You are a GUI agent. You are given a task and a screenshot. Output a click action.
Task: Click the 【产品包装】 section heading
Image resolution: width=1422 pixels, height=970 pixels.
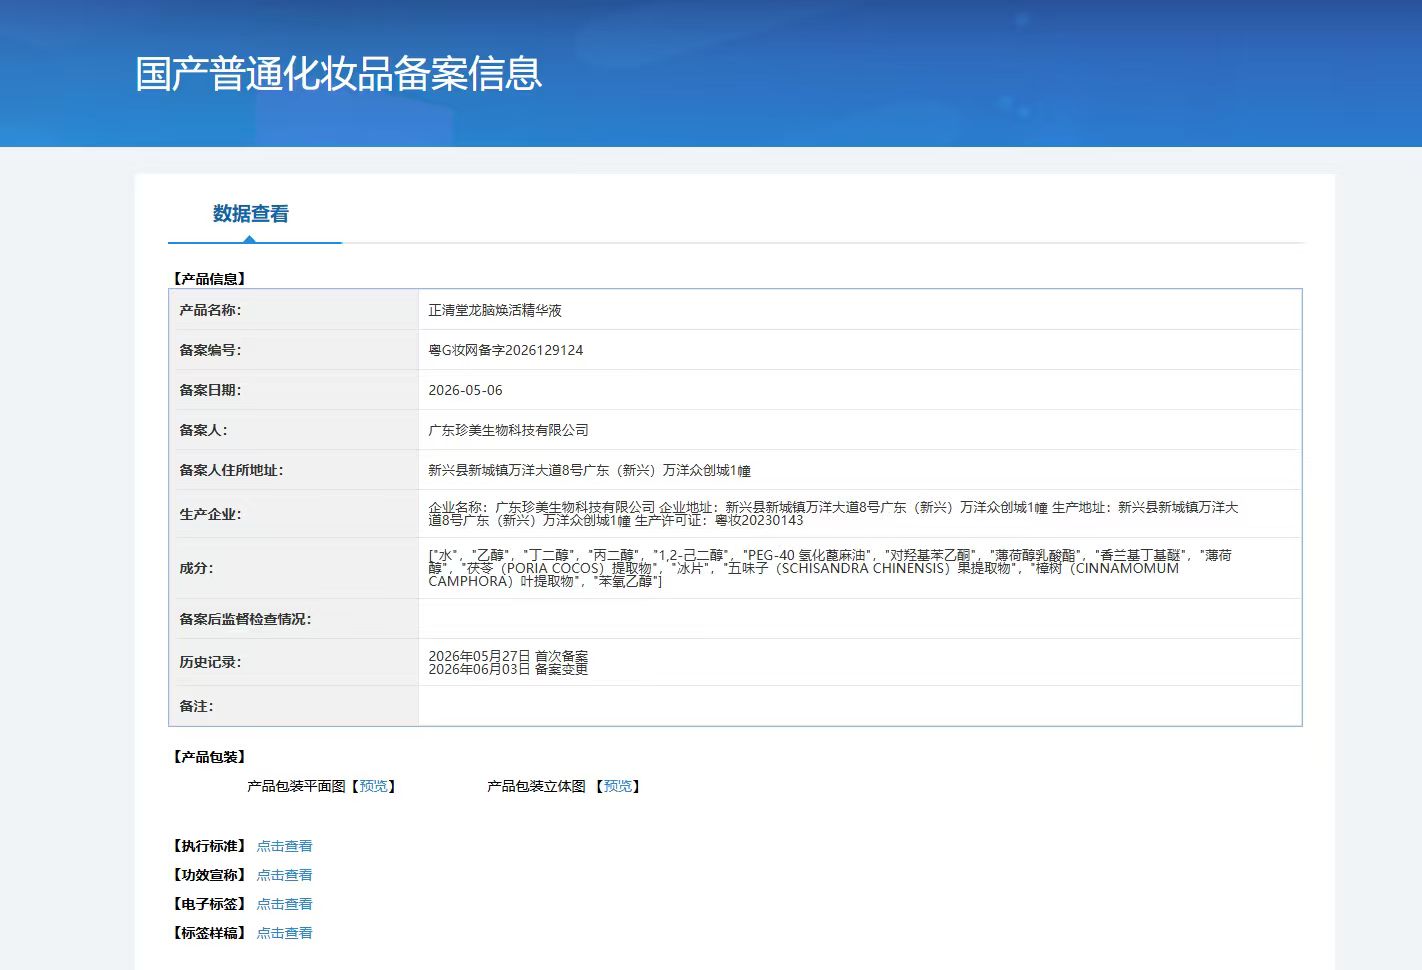(209, 757)
